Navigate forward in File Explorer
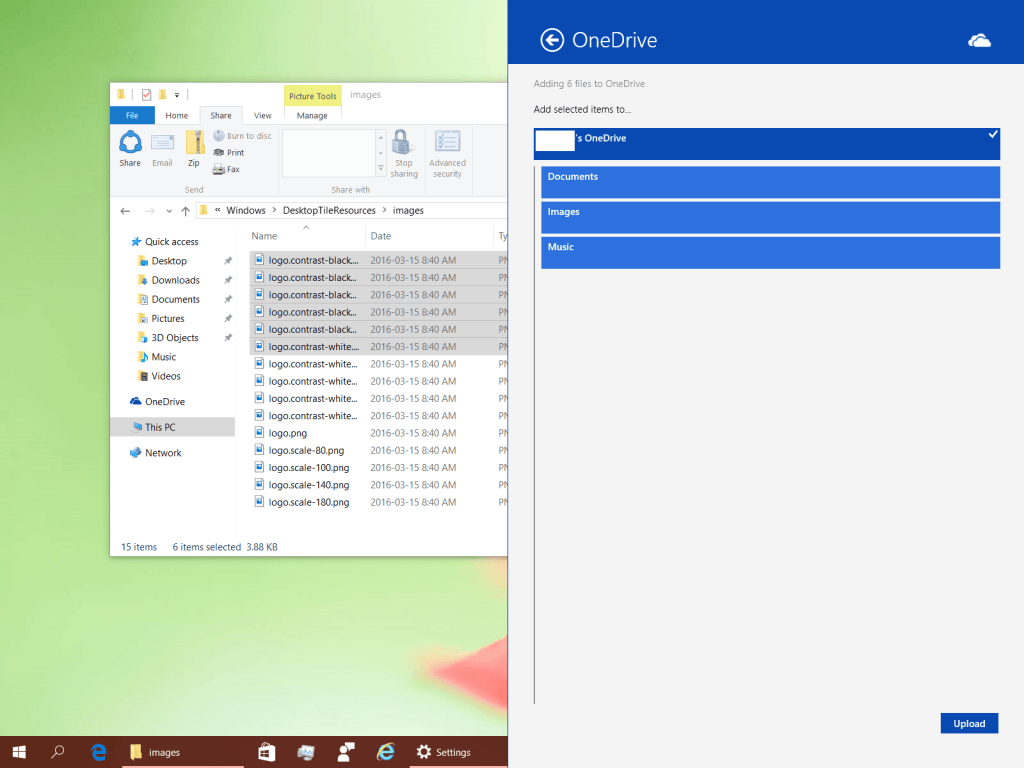This screenshot has width=1024, height=768. tap(150, 211)
